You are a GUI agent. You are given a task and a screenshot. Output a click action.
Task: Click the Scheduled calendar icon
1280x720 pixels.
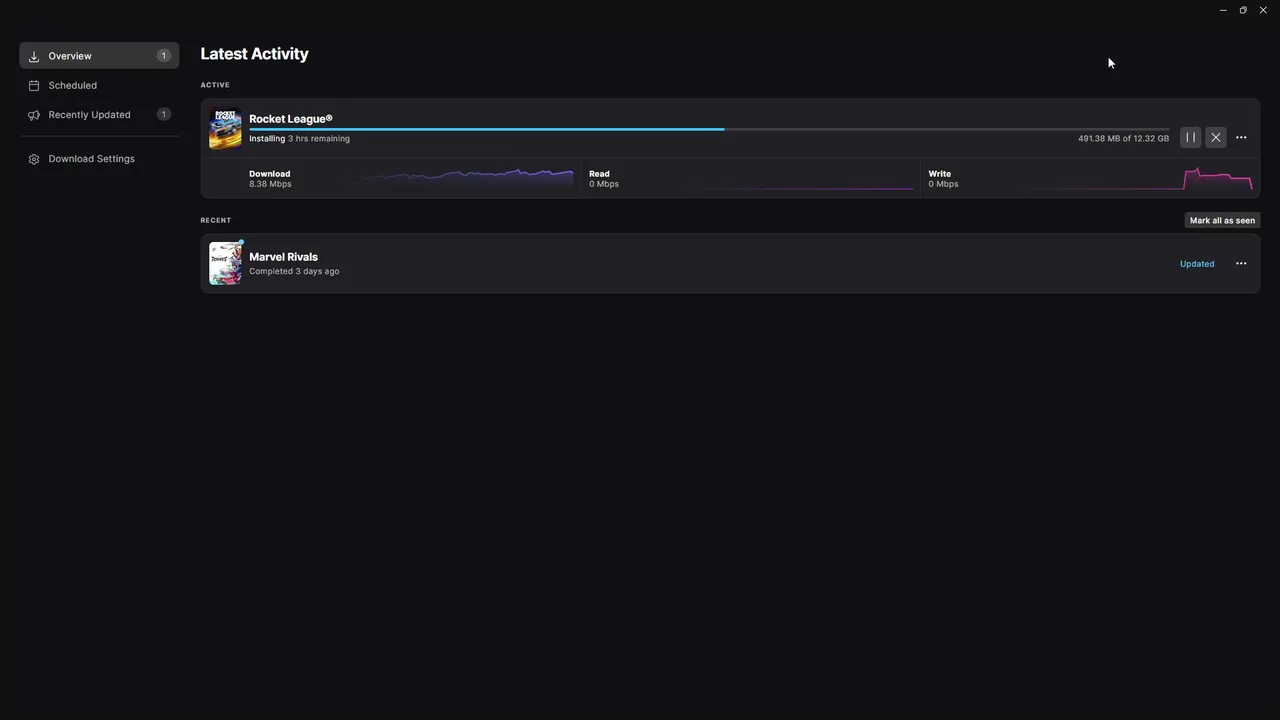tap(34, 85)
